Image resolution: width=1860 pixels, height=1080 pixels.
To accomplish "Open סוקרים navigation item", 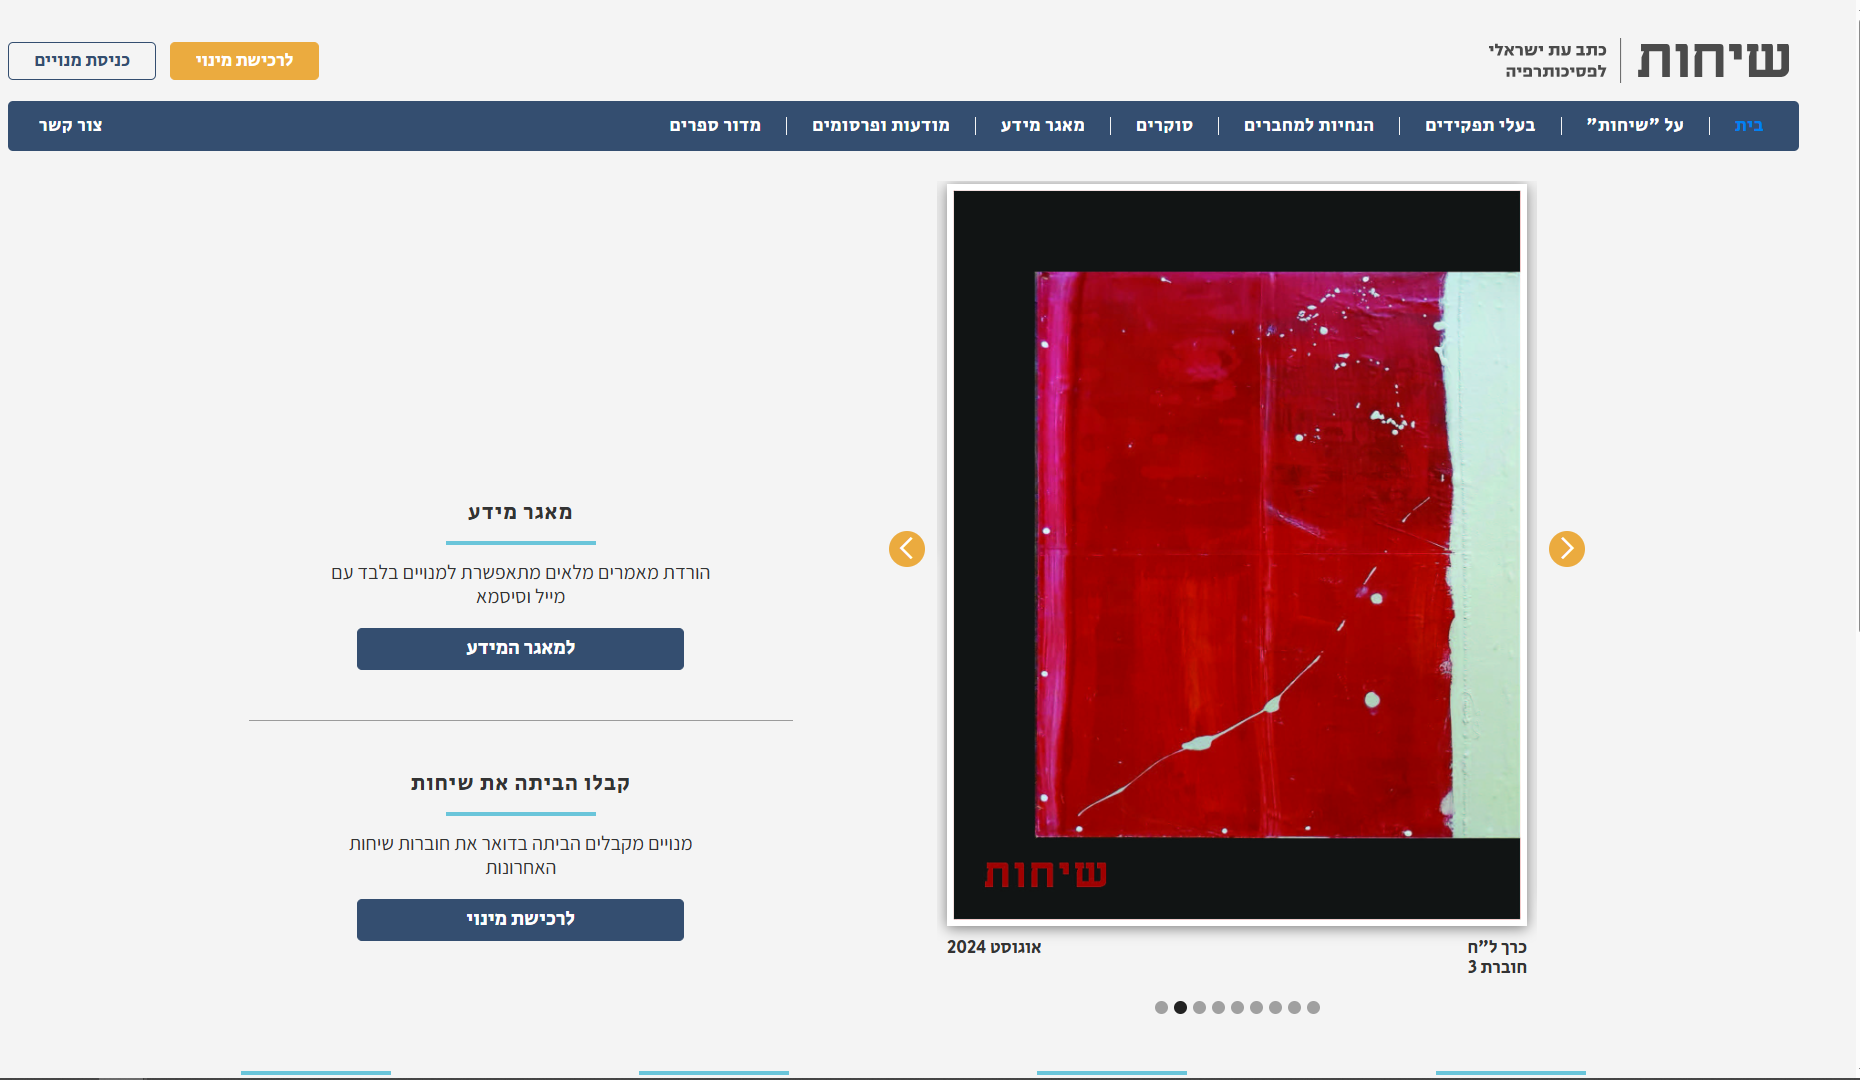I will tap(1164, 126).
